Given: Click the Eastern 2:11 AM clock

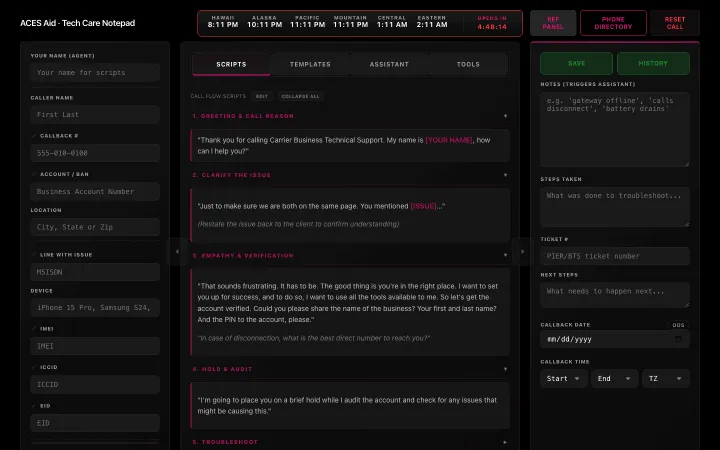Looking at the screenshot, I should (432, 22).
